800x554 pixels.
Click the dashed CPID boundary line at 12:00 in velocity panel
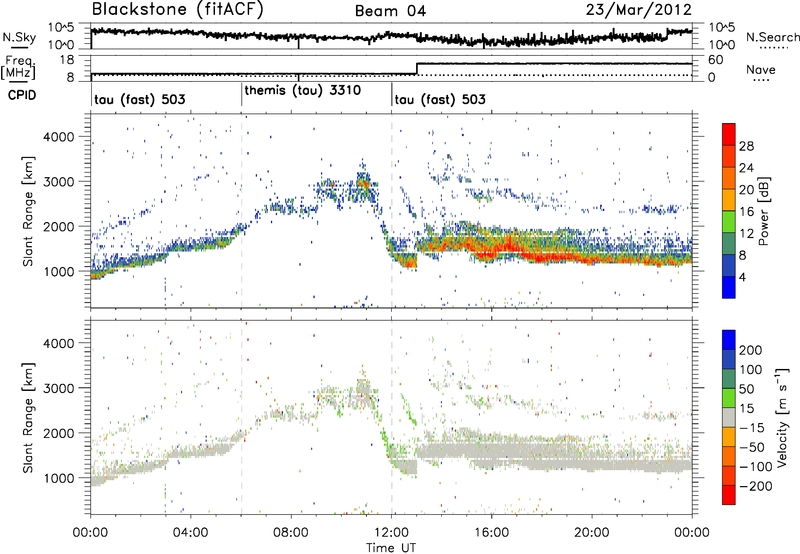click(x=391, y=417)
